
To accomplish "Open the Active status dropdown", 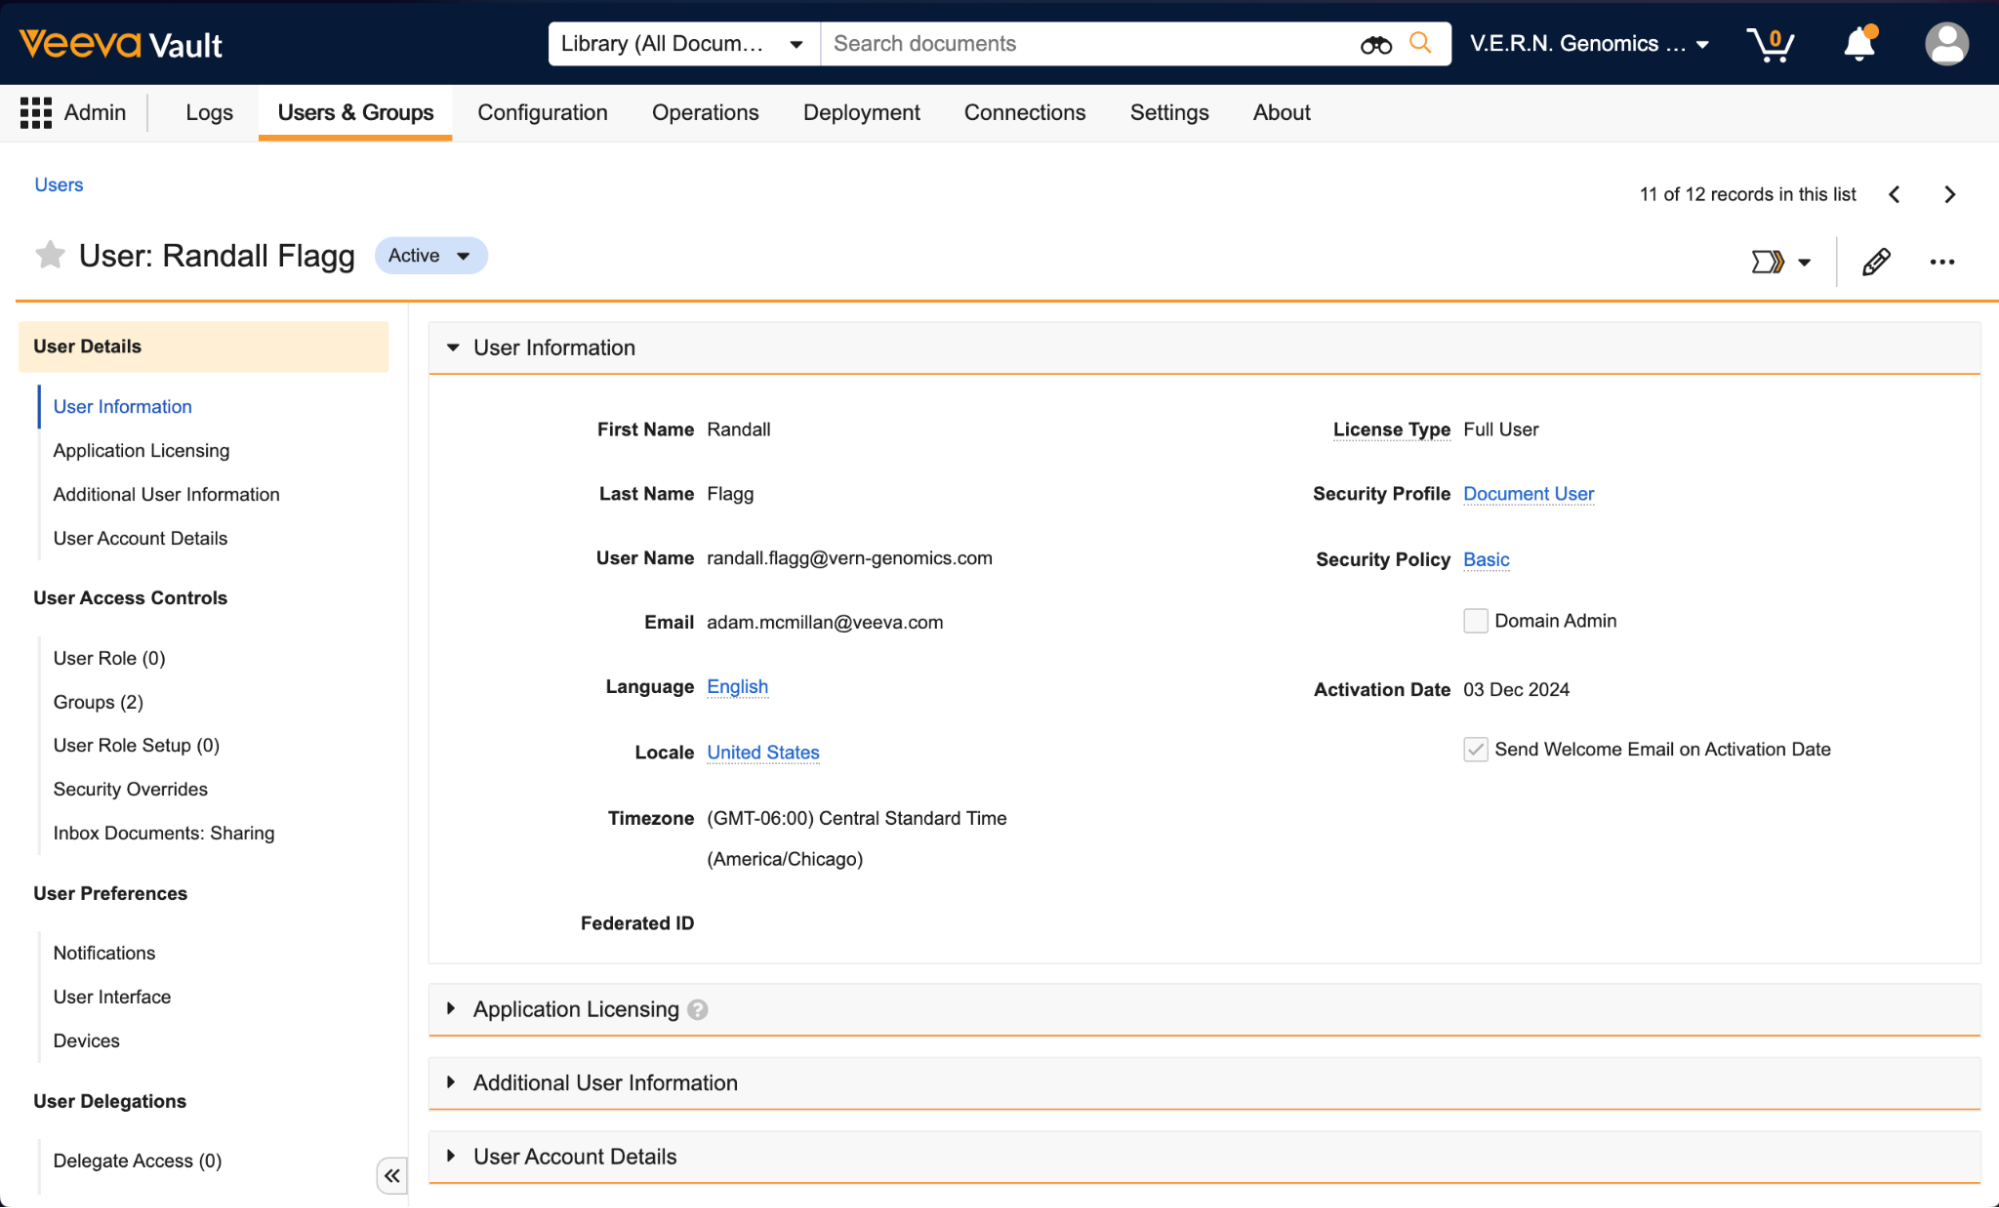I will [431, 256].
